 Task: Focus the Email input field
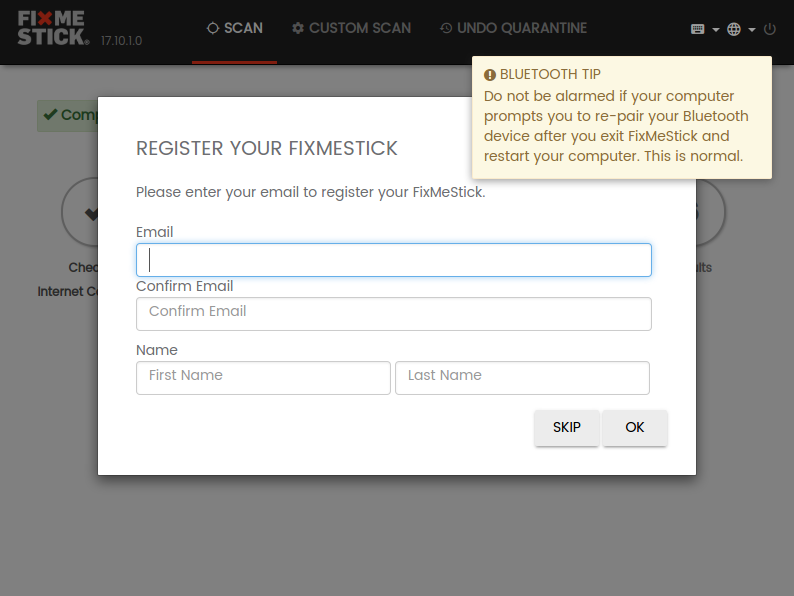click(393, 260)
